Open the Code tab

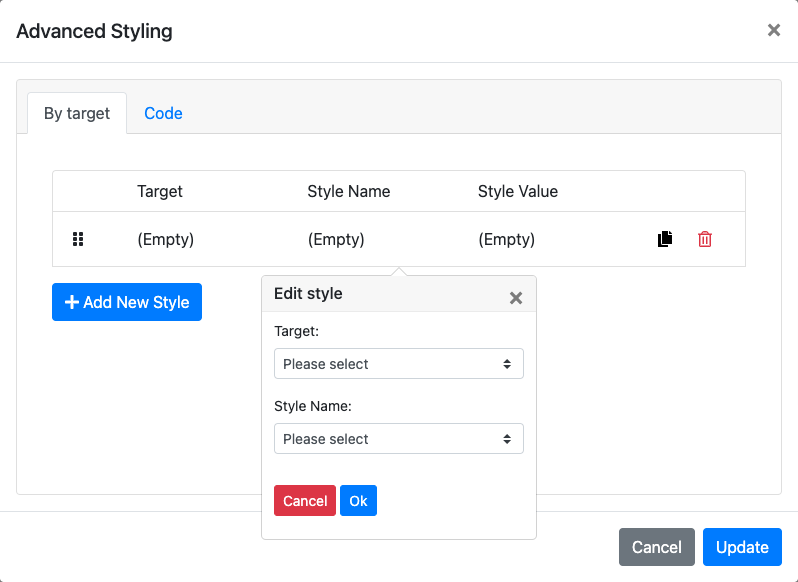pyautogui.click(x=163, y=113)
